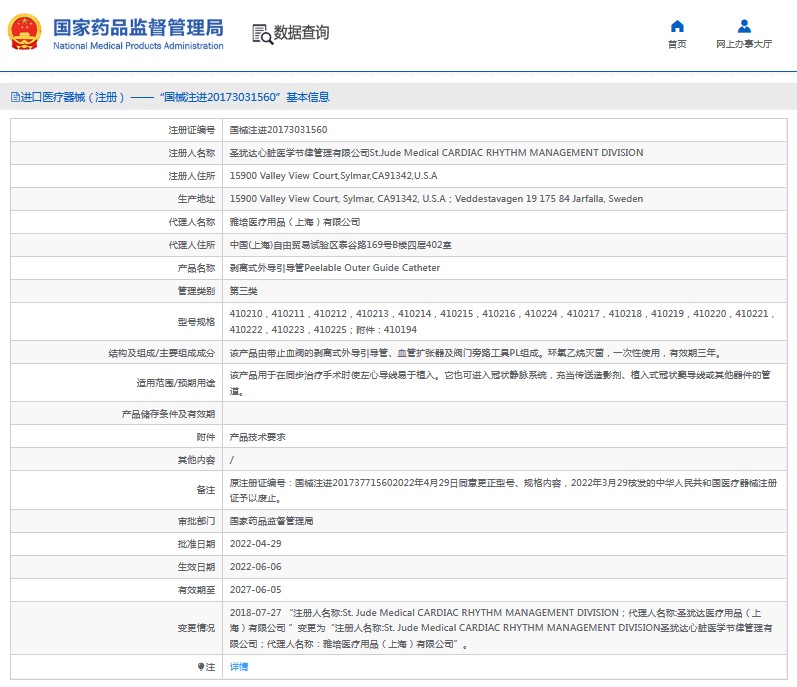The image size is (797, 687).
Task: Click approval date 2022-04-29
Action: click(256, 544)
